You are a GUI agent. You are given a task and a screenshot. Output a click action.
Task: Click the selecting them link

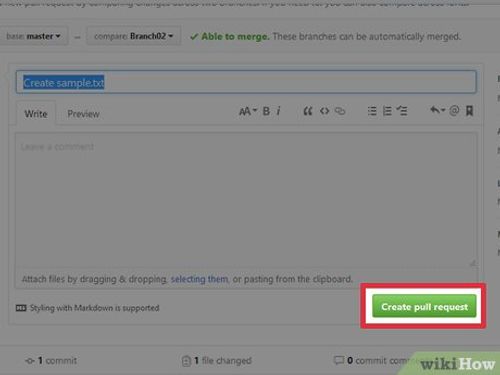click(x=199, y=279)
